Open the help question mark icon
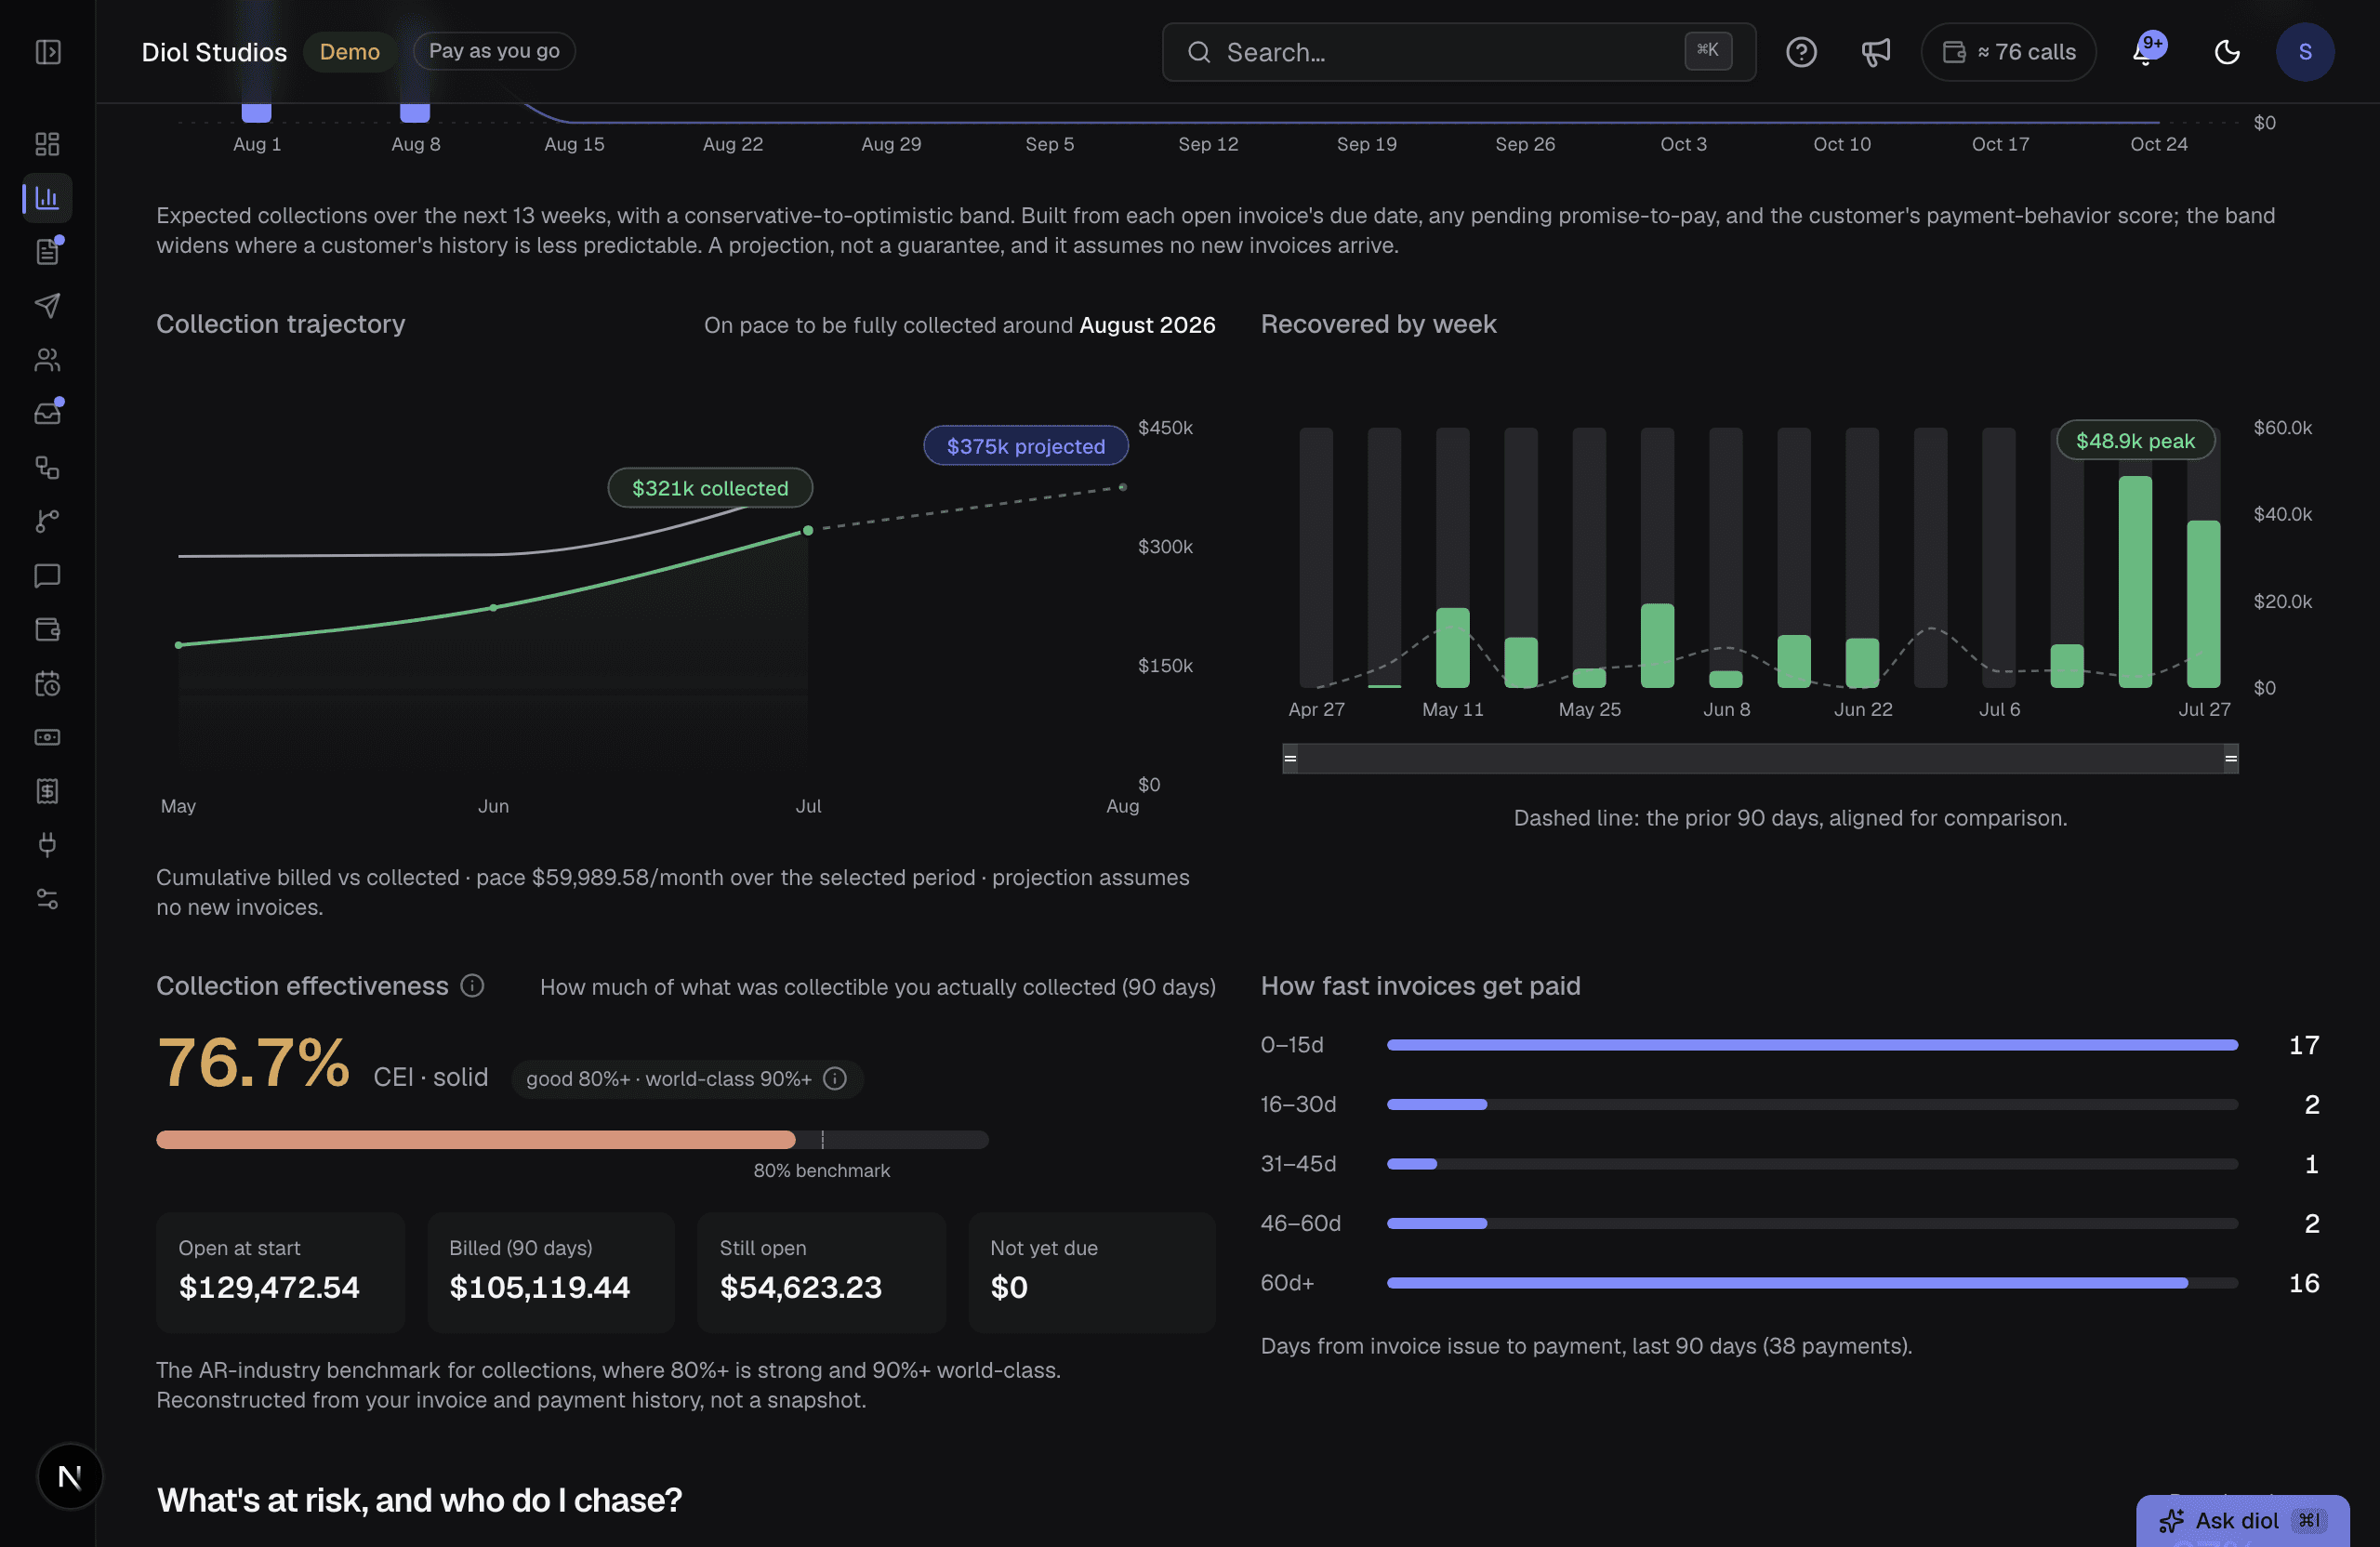Viewport: 2380px width, 1547px height. [1801, 52]
